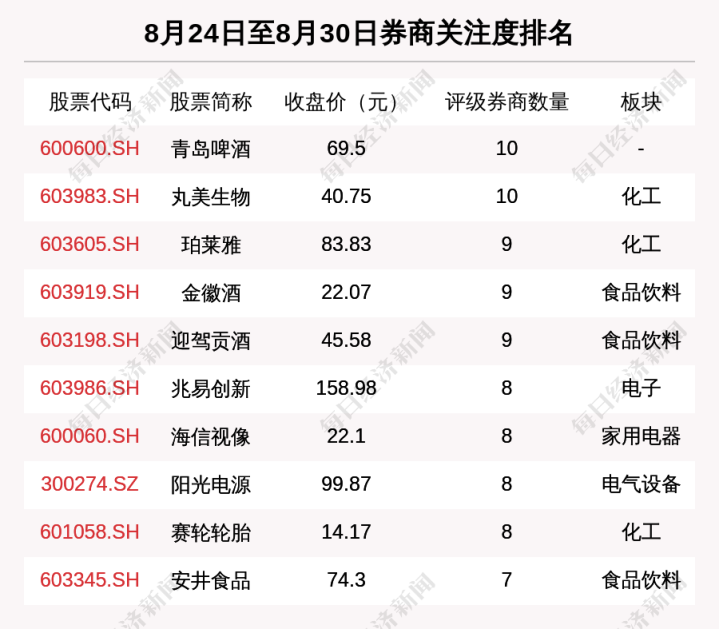Click sector 食品饮料 in 安井食品 row
The width and height of the screenshot is (719, 629).
(641, 580)
